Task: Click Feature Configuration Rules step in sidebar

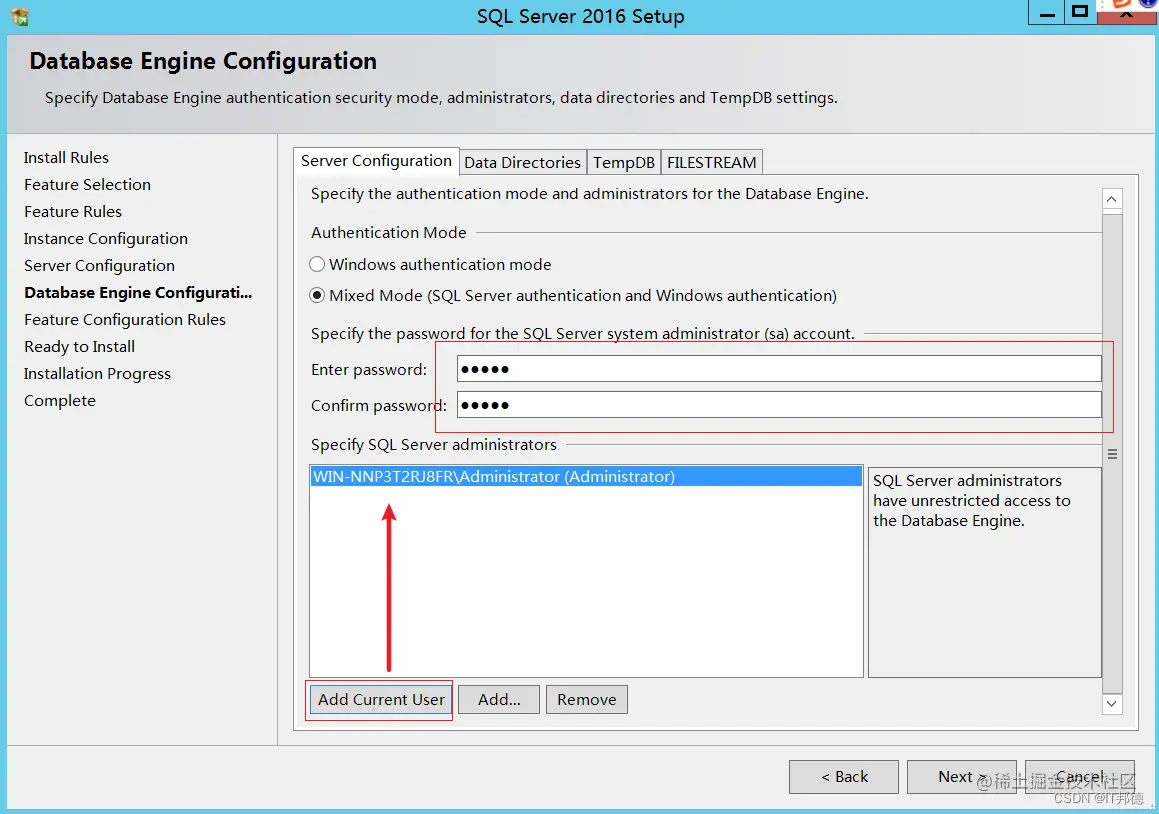Action: coord(125,319)
